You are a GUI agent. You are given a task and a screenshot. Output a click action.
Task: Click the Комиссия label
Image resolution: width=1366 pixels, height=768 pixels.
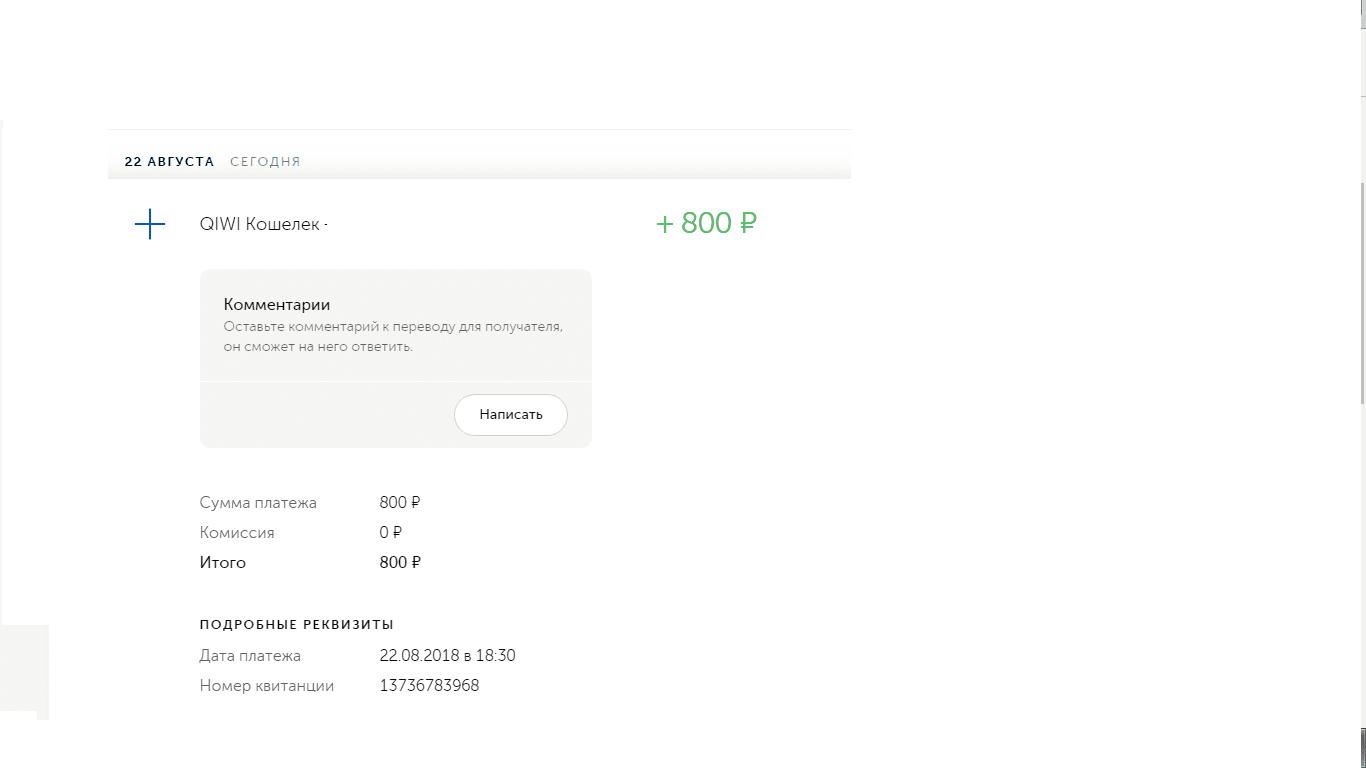tap(237, 533)
